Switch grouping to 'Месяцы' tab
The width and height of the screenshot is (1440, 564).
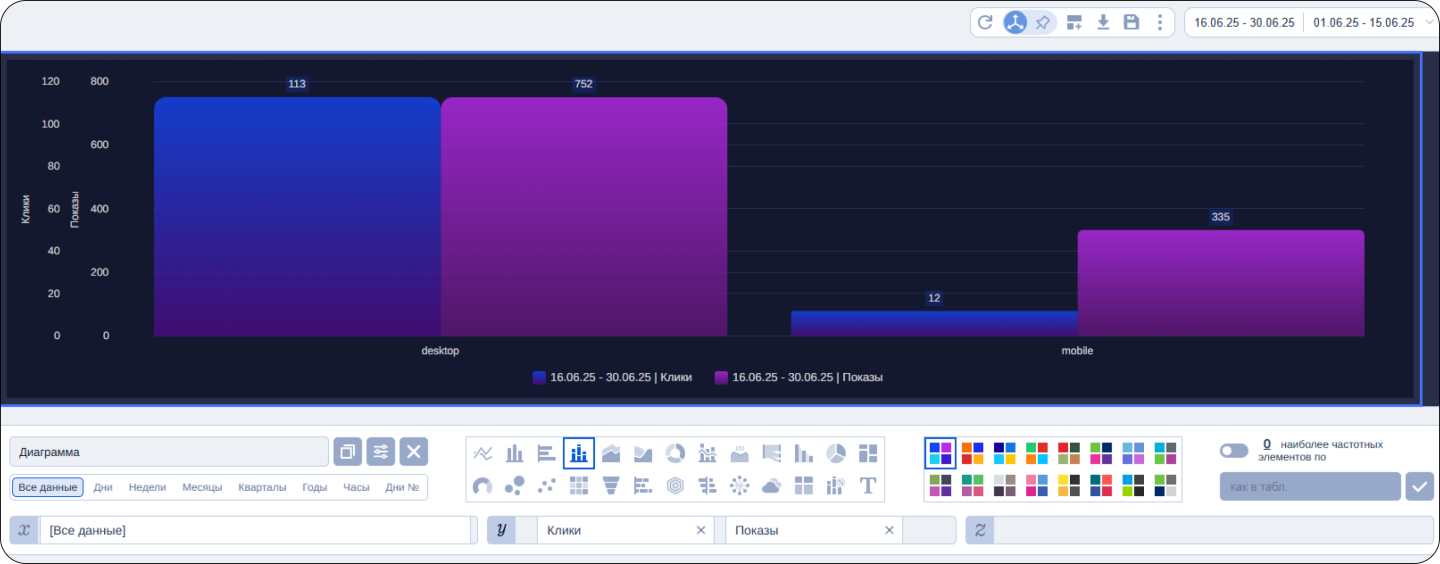pyautogui.click(x=202, y=487)
